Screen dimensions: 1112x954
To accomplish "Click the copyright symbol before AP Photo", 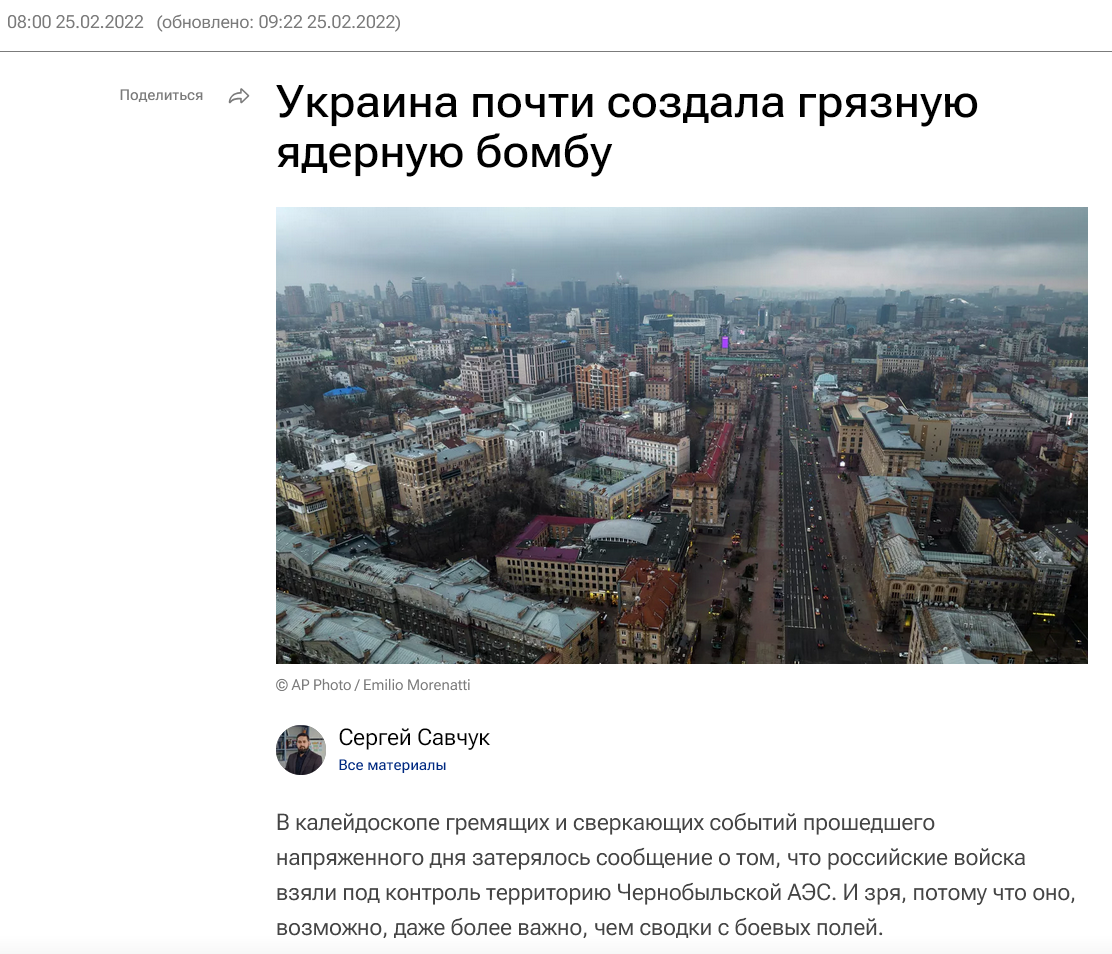I will tap(281, 685).
